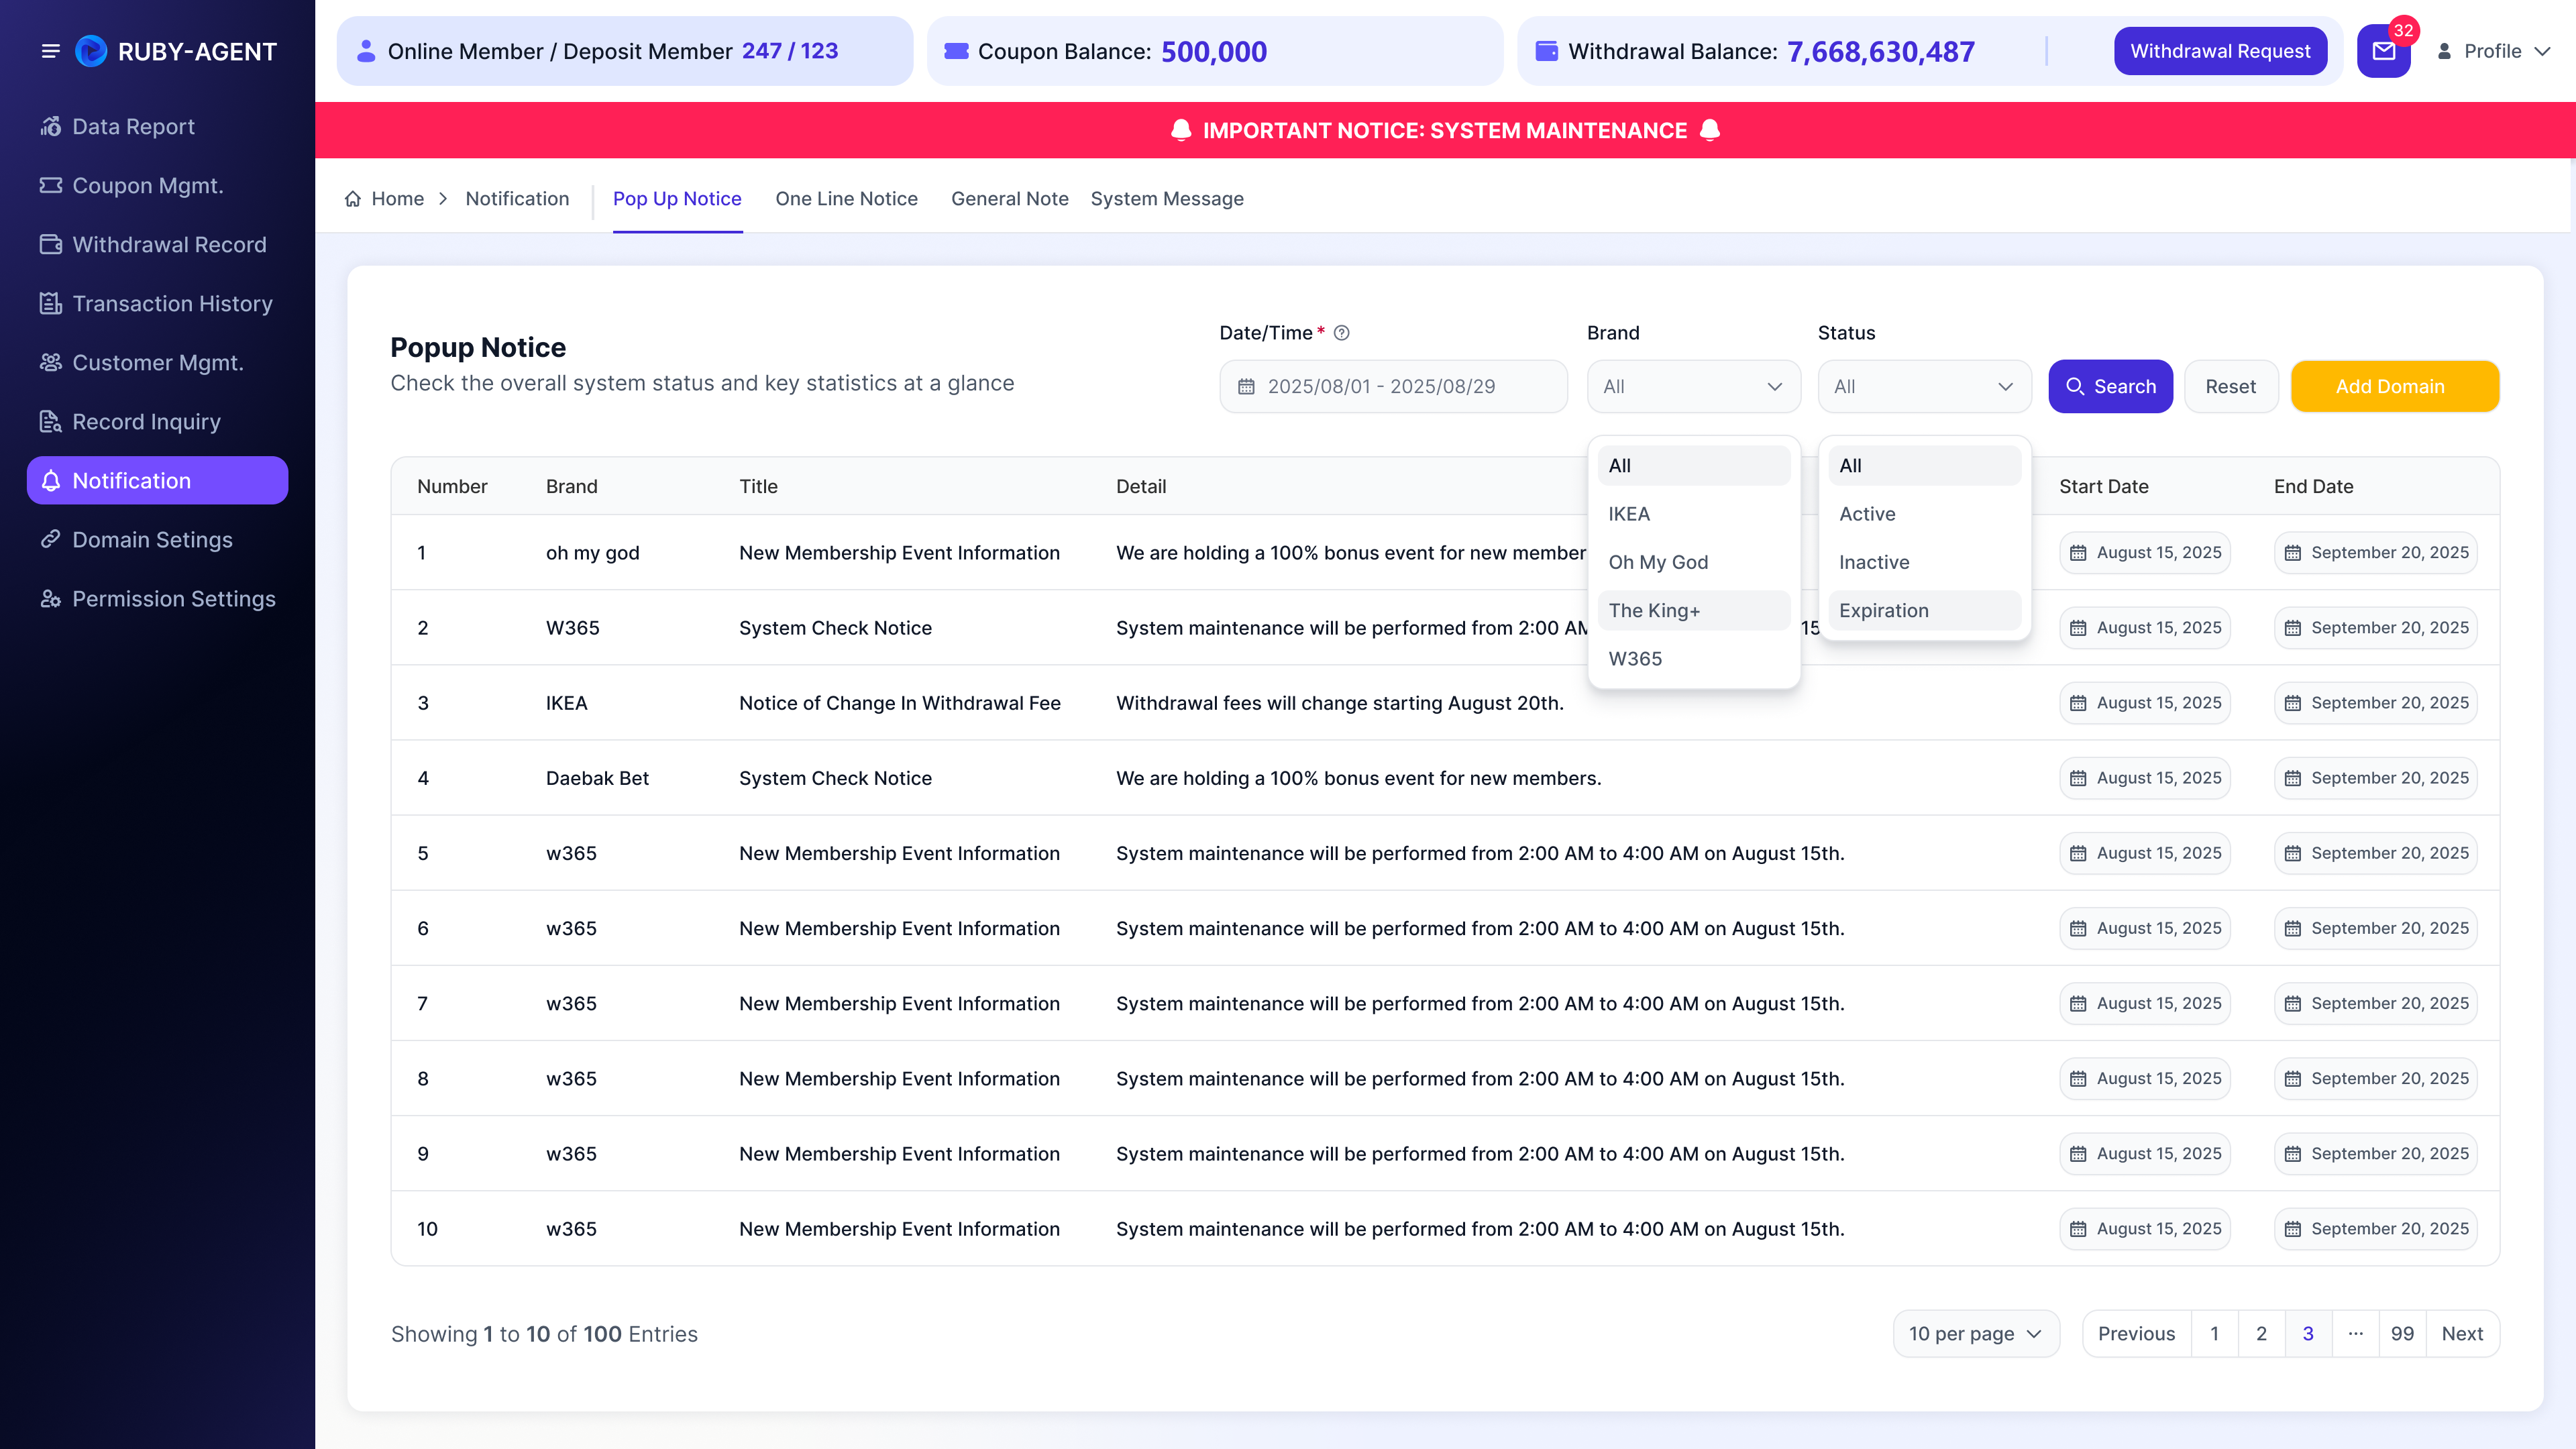Click the calendar icon in date range field
2576x1449 pixels.
click(x=1246, y=387)
